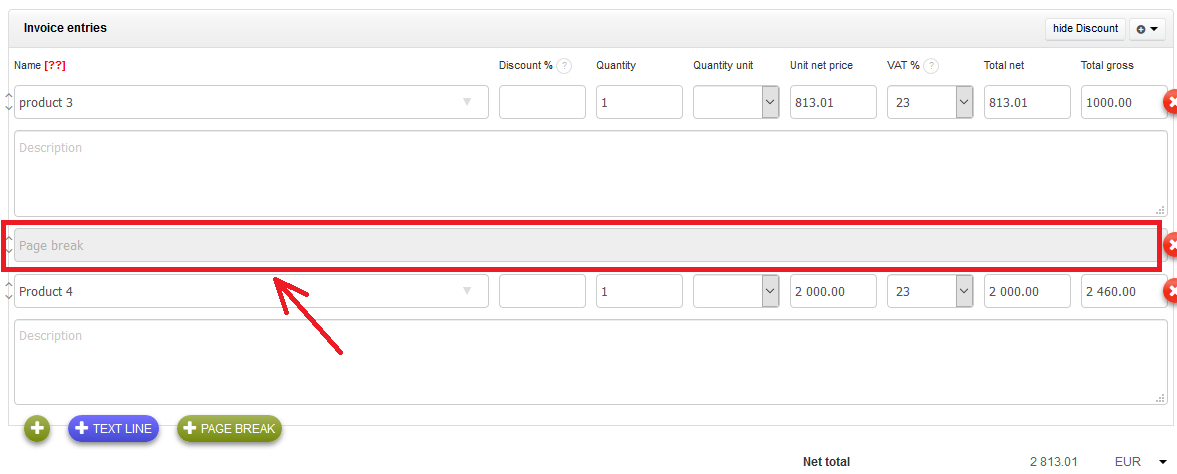Viewport: 1177px width, 474px height.
Task: Expand the Product 4 name dropdown arrow
Action: pyautogui.click(x=467, y=291)
